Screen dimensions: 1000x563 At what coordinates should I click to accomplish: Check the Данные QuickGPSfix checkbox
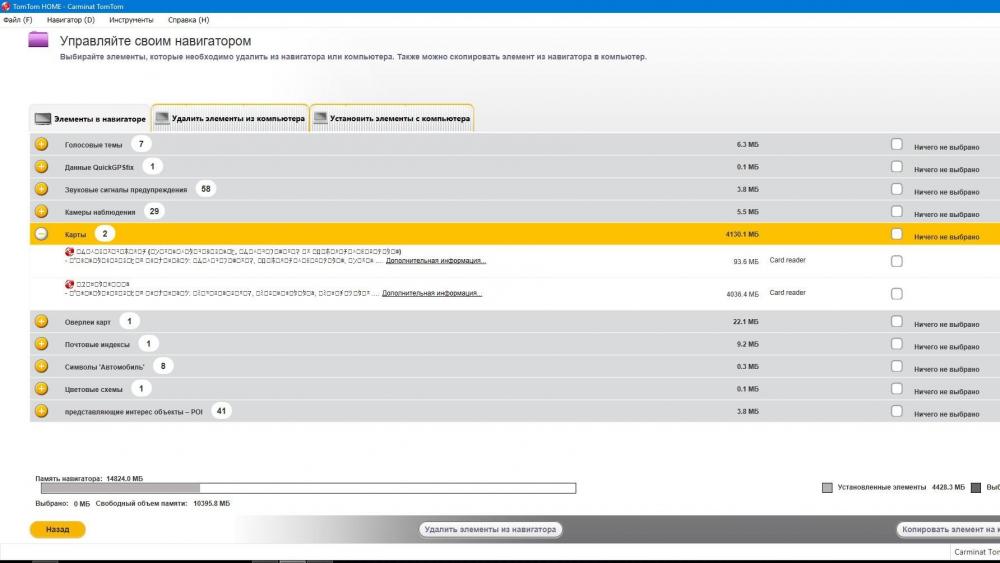click(x=897, y=166)
